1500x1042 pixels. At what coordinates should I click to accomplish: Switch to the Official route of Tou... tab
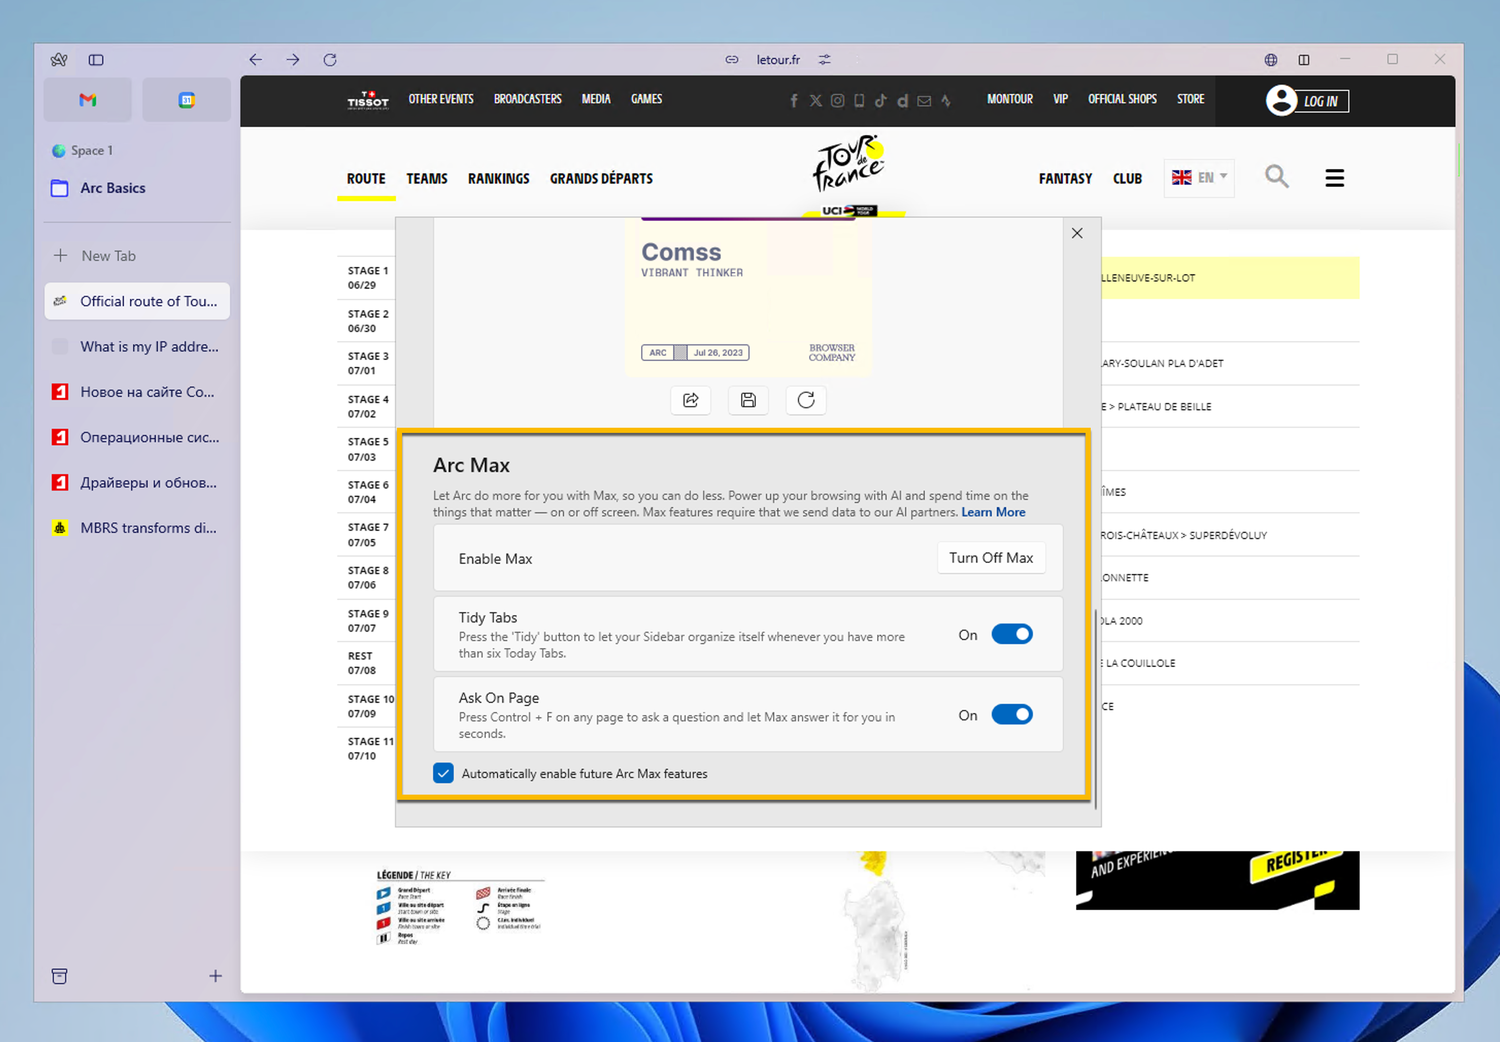point(138,301)
